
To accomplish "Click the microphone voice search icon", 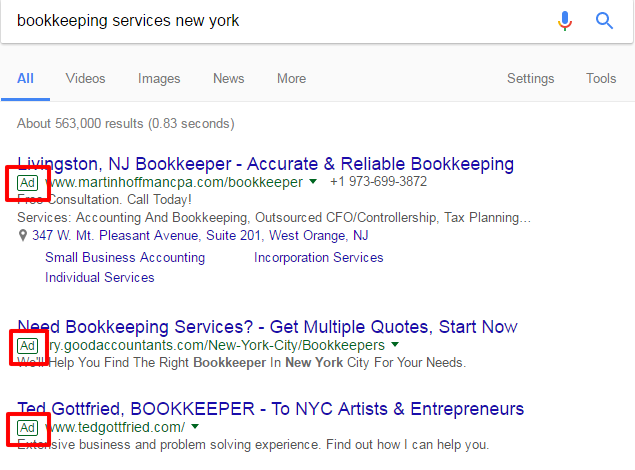I will pyautogui.click(x=565, y=21).
